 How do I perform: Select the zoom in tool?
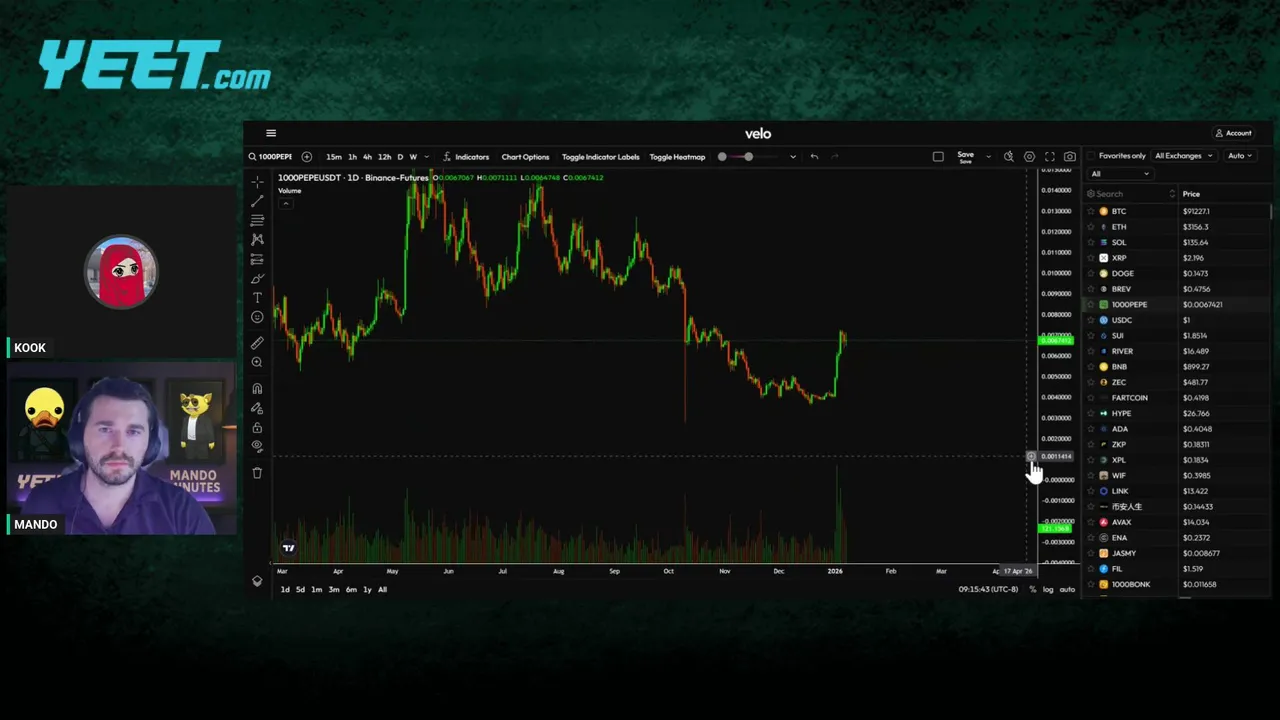257,362
